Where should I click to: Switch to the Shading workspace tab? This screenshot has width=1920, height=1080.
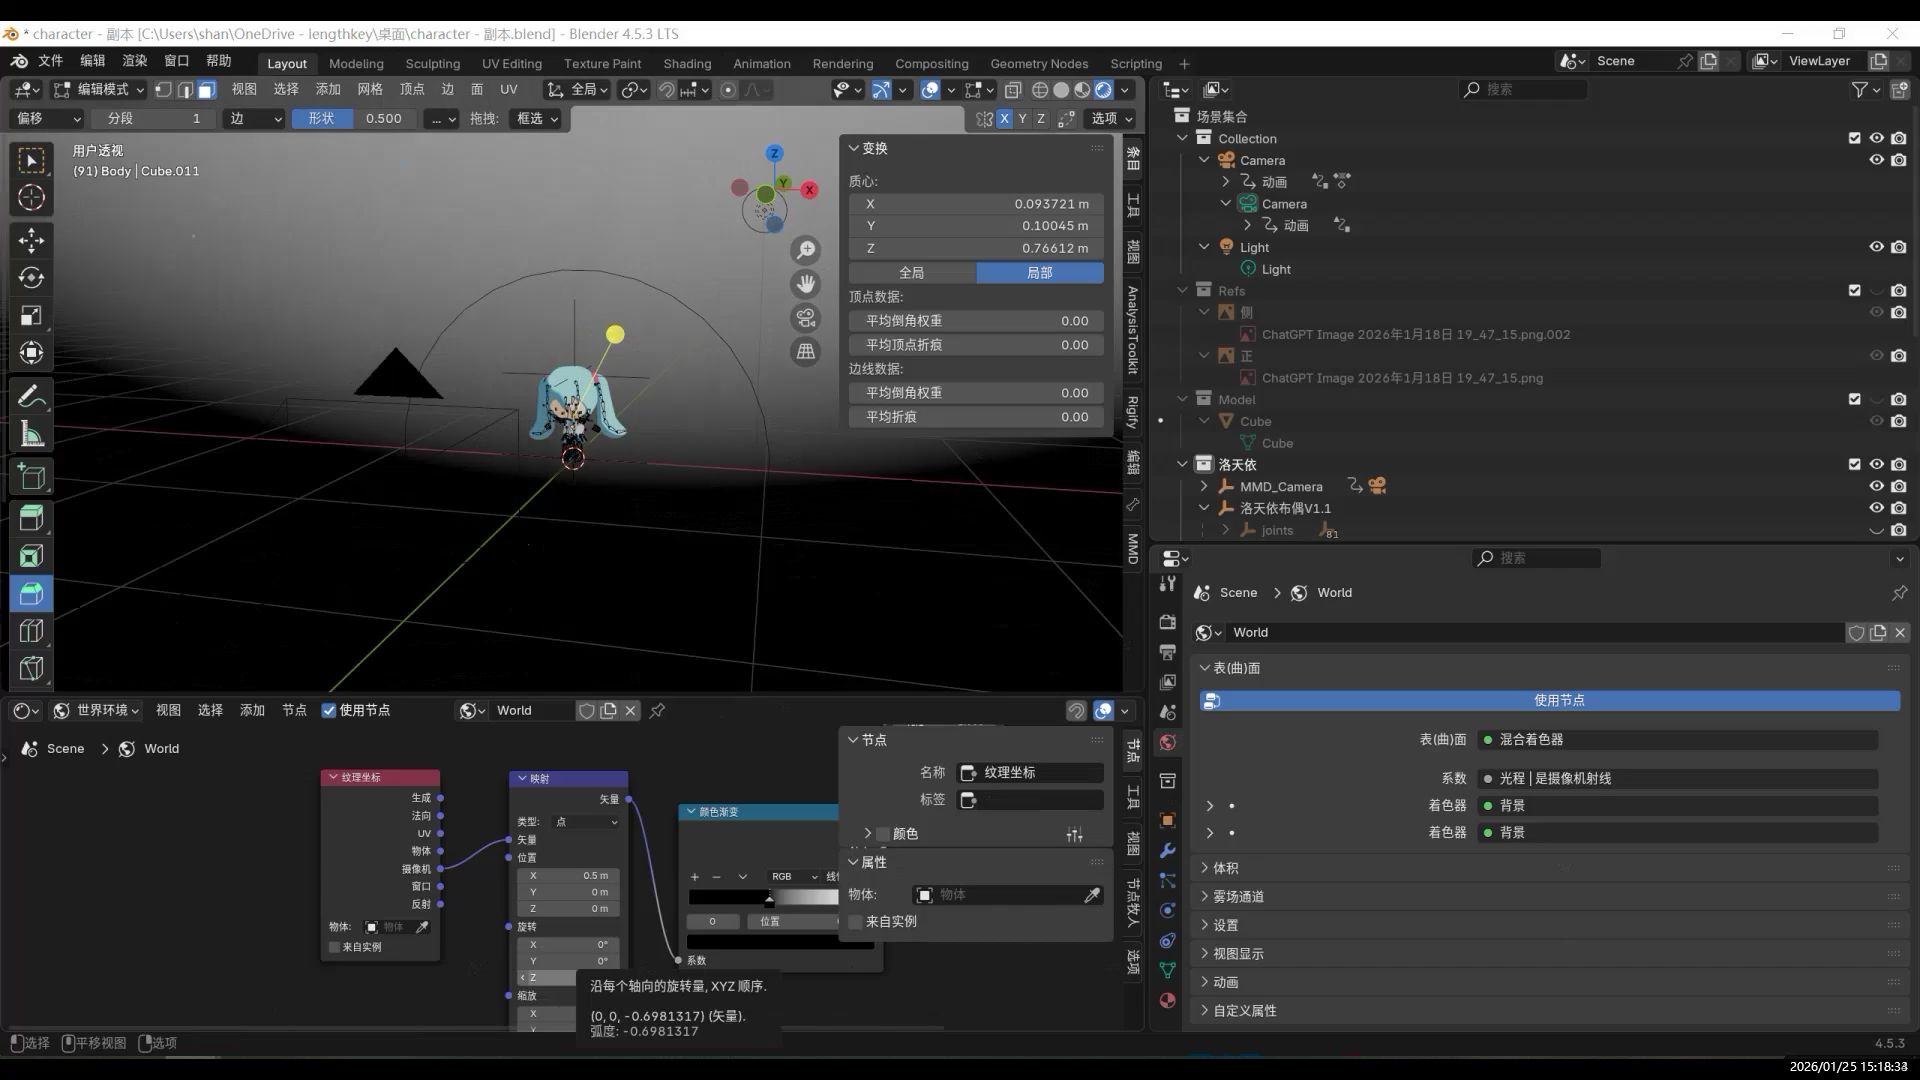[x=687, y=63]
